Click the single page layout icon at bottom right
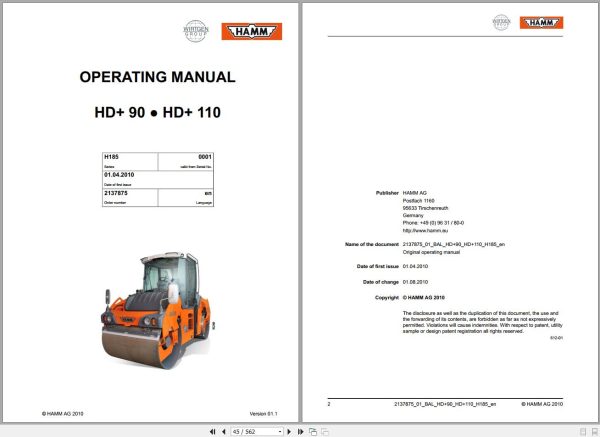 (x=583, y=432)
